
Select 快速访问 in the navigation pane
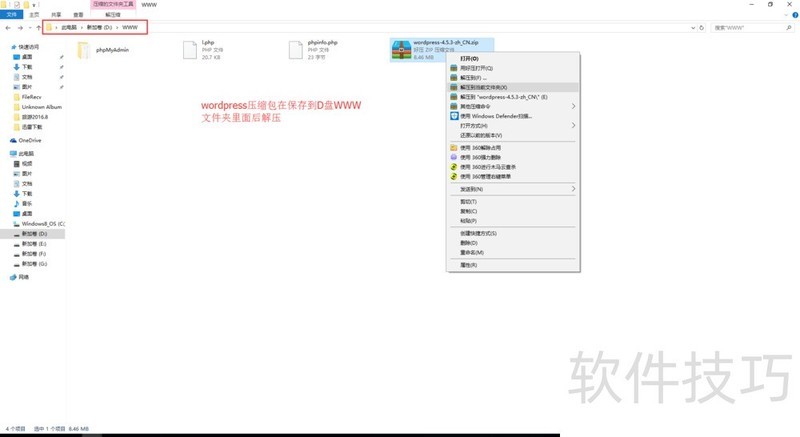coord(29,47)
